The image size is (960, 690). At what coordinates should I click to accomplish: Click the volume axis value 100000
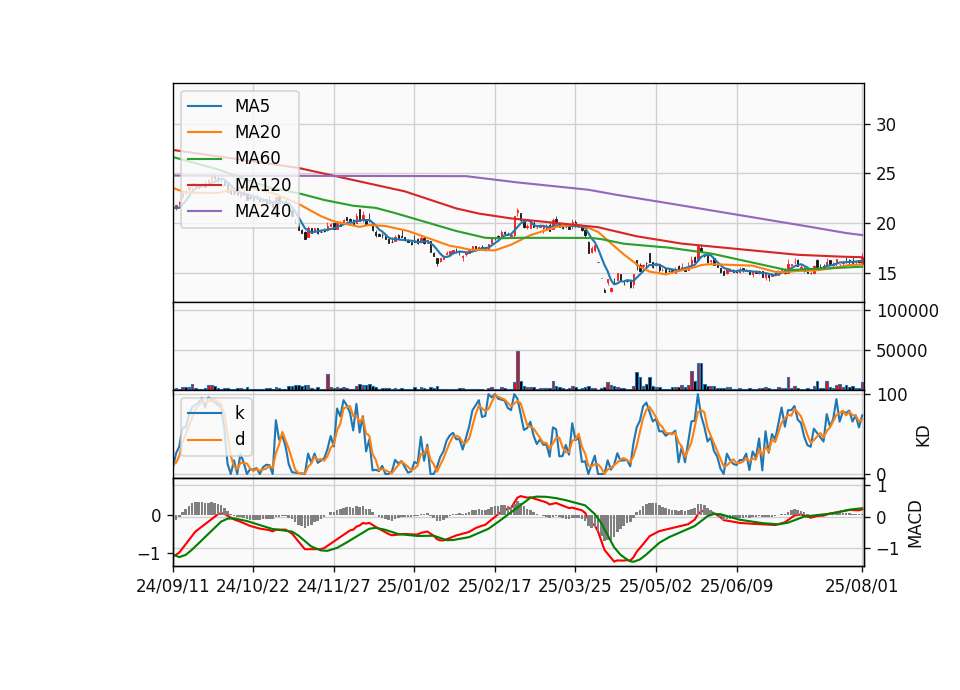coord(908,311)
